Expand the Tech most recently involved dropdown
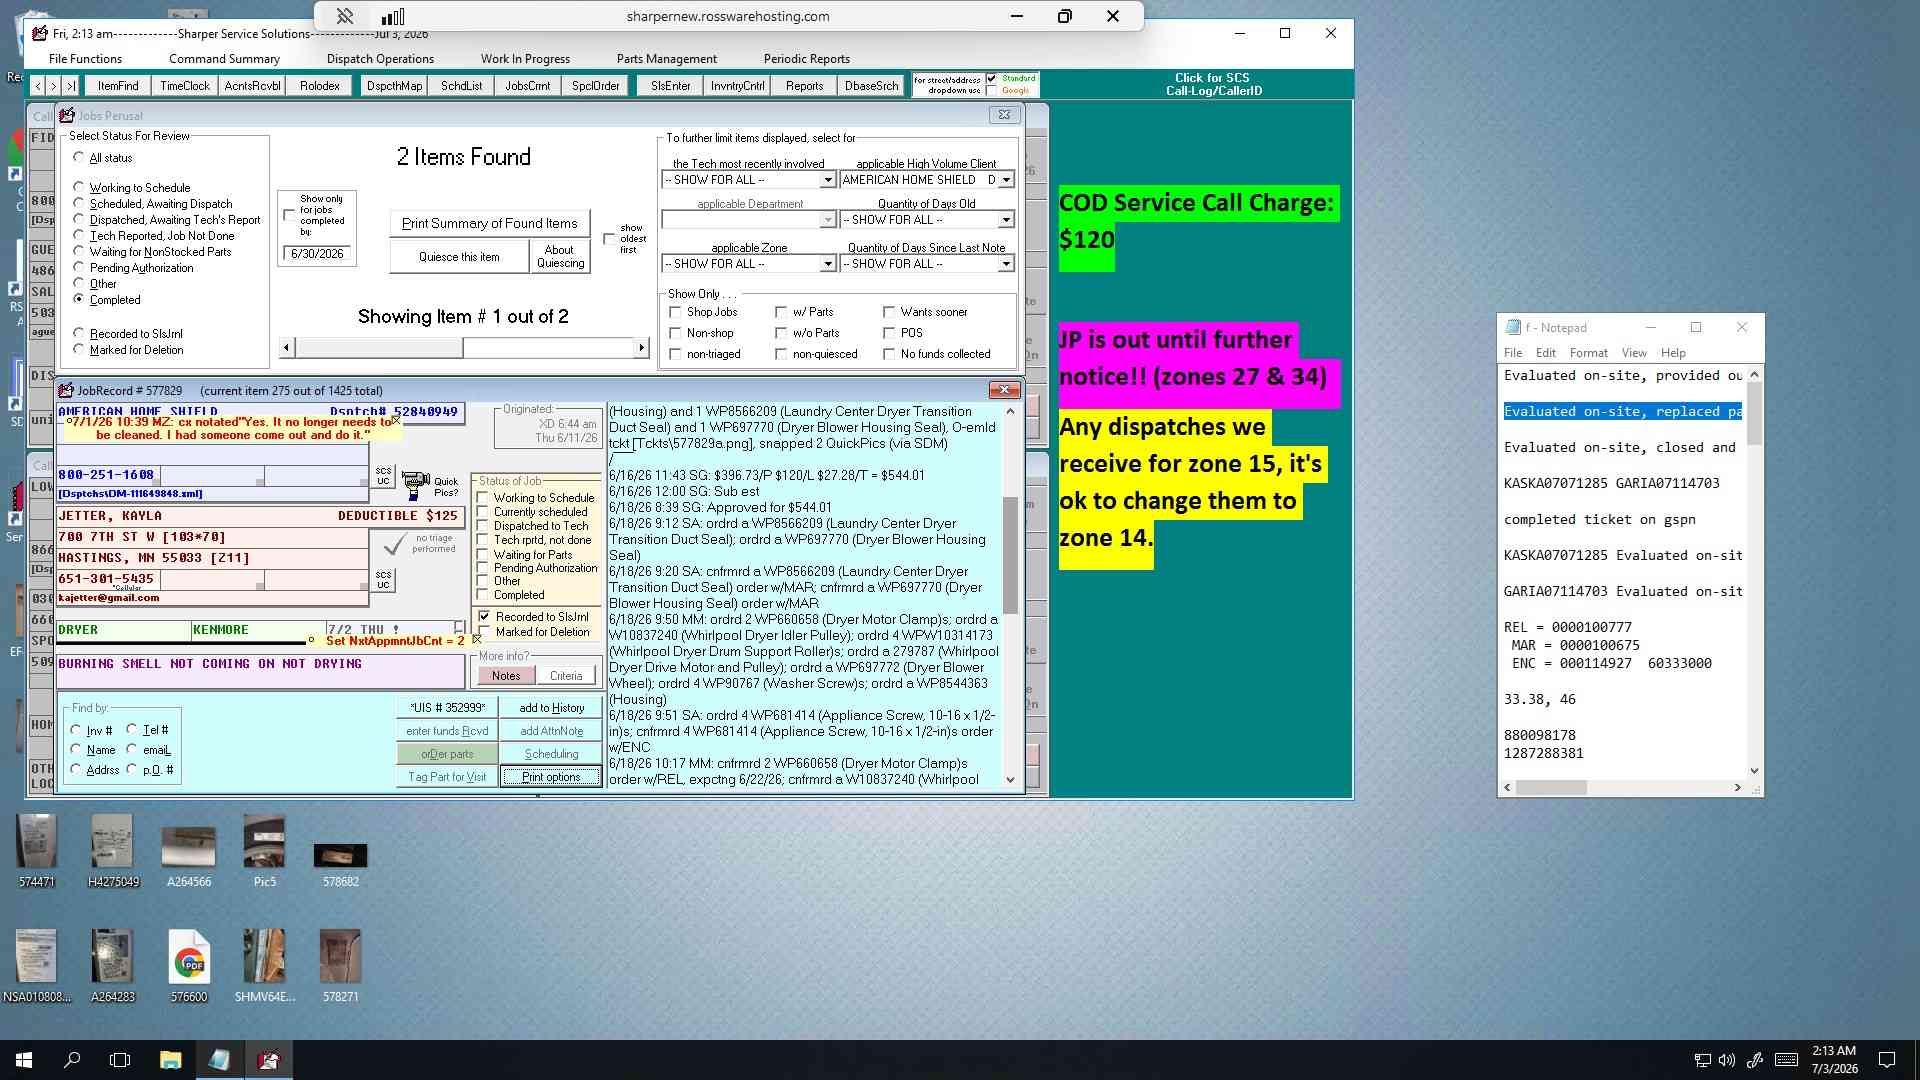Screen dimensions: 1920x1080 [827, 180]
